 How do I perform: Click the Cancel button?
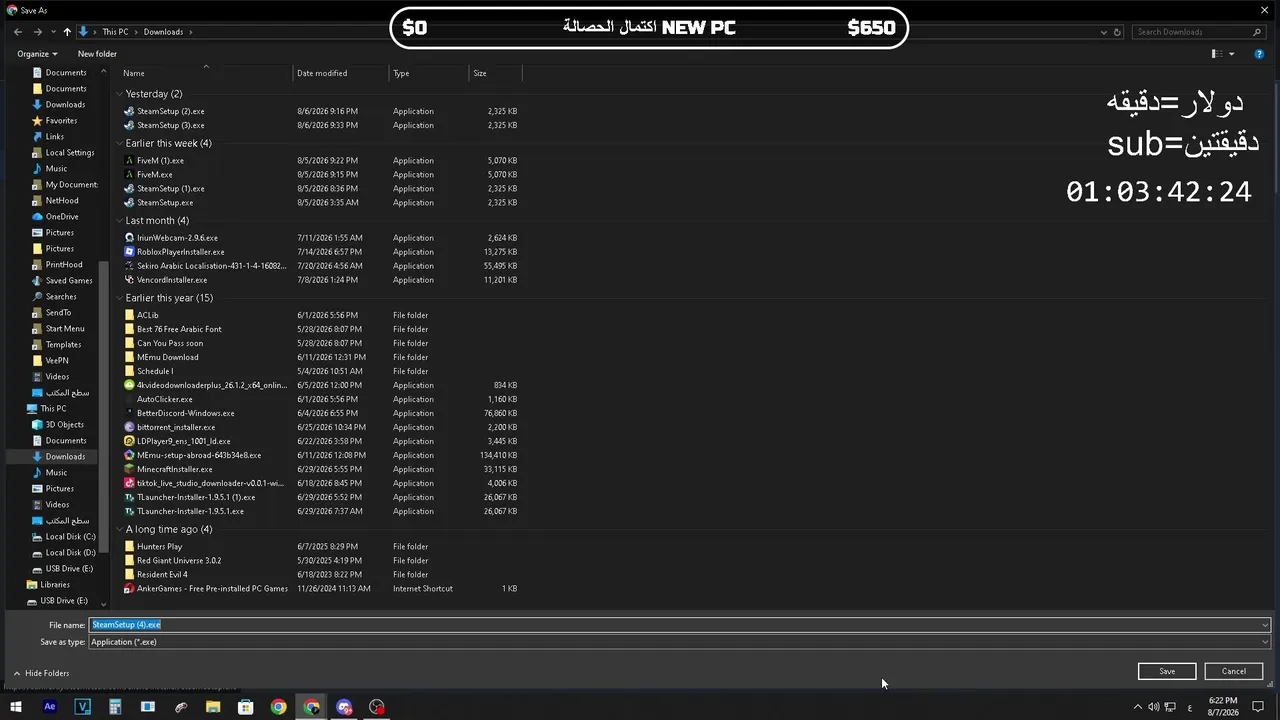(x=1234, y=671)
